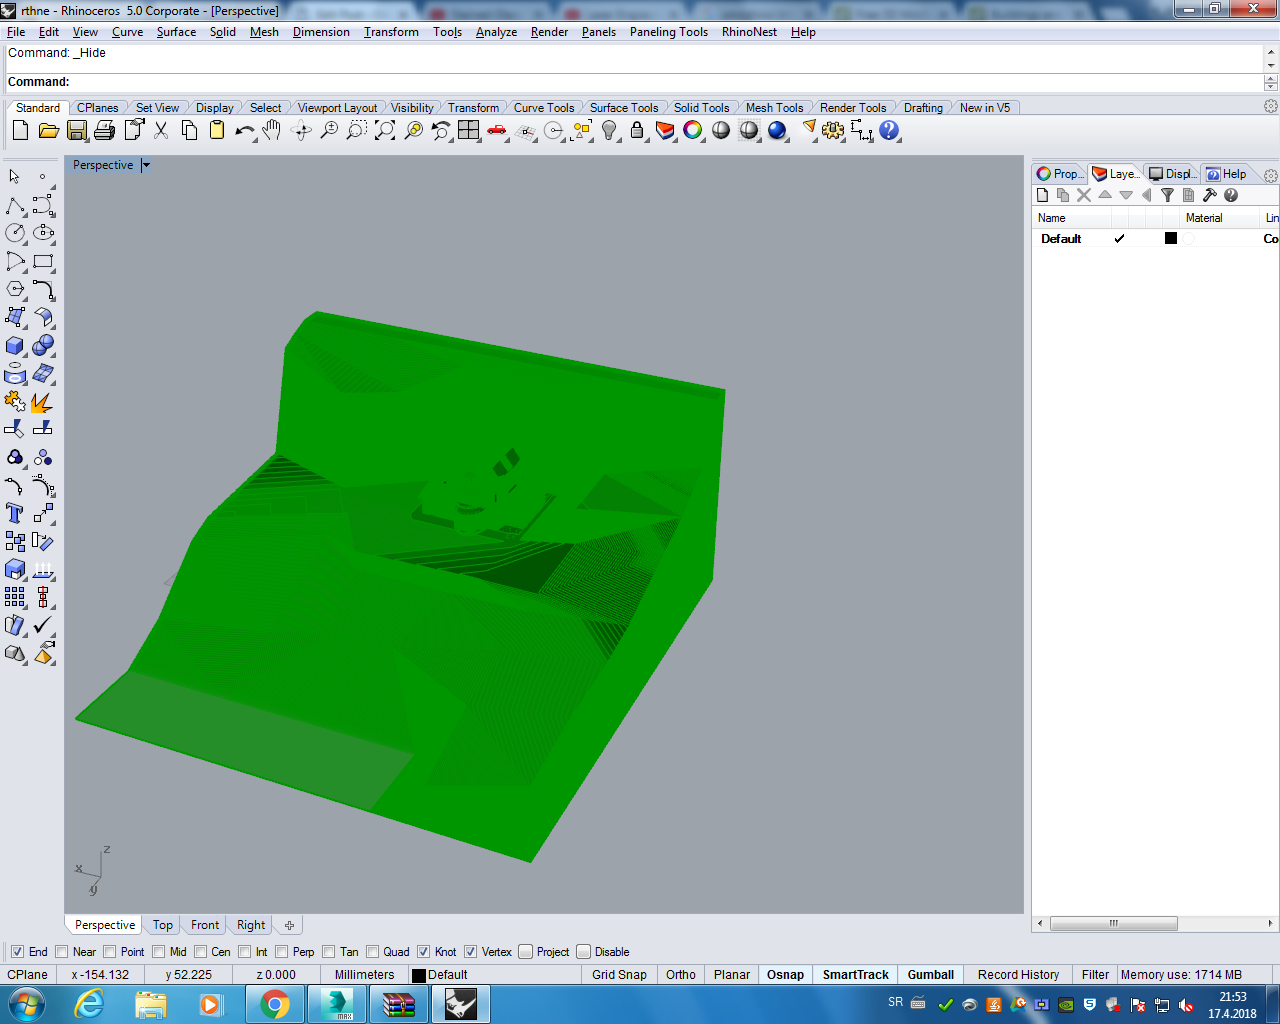Toggle the Record History button
1280x1024 pixels.
click(x=1018, y=975)
